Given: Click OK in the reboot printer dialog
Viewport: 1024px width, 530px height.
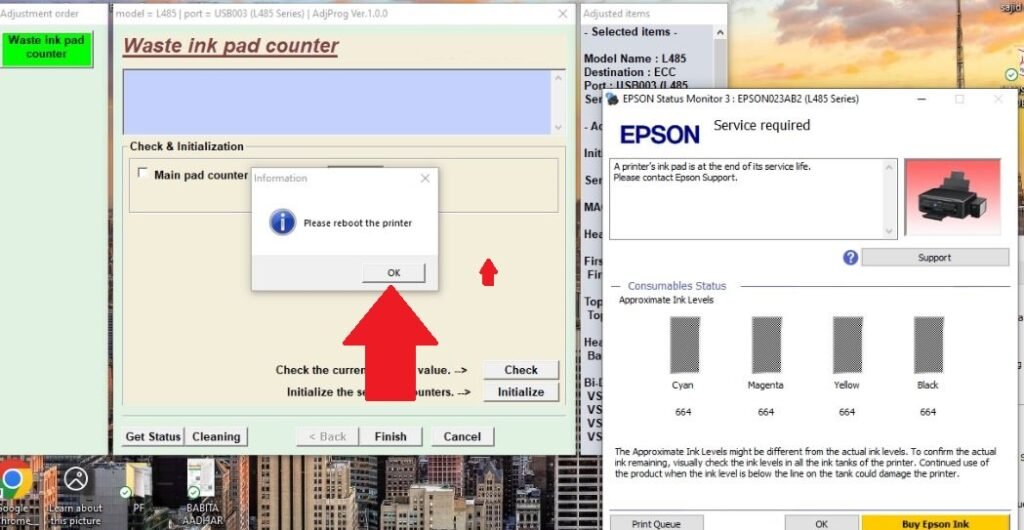Looking at the screenshot, I should (393, 273).
